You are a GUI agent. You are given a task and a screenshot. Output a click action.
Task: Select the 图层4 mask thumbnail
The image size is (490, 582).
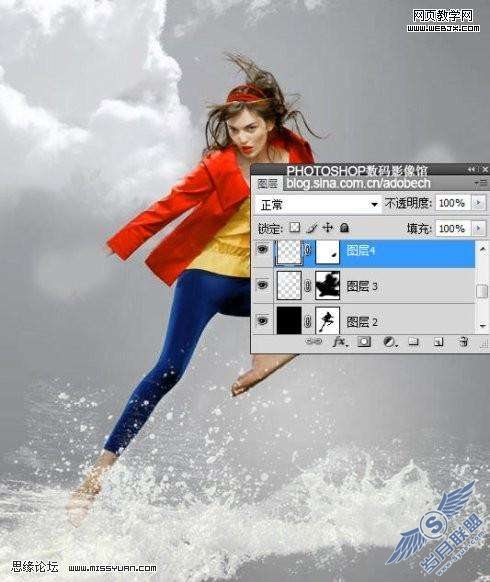pos(327,252)
